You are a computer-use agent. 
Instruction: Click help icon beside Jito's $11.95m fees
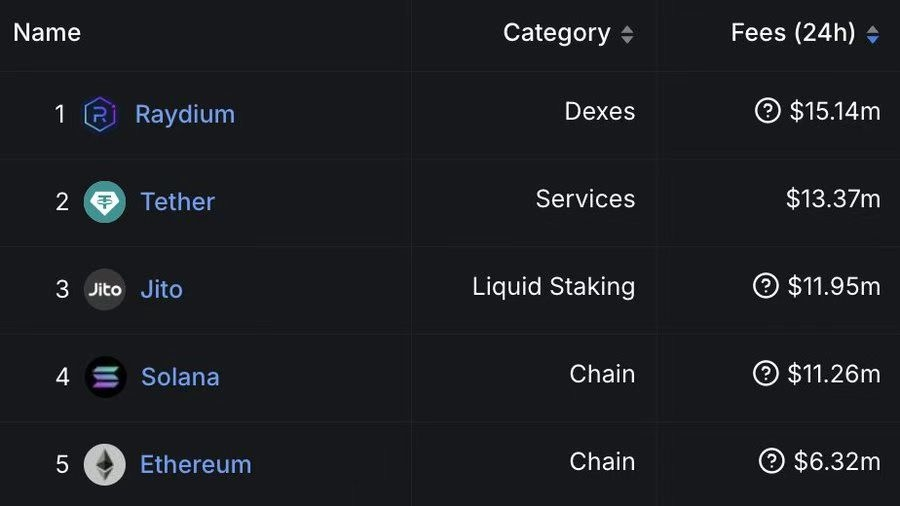point(766,286)
